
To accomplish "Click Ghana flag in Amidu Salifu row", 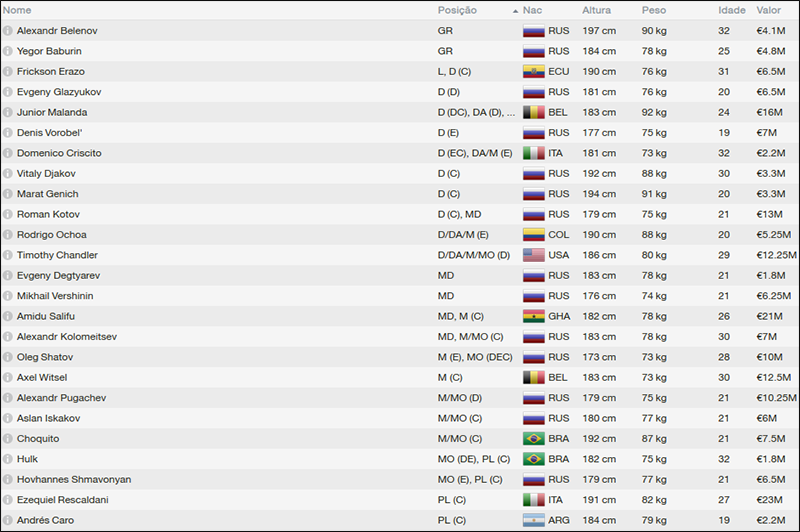I will pos(533,317).
